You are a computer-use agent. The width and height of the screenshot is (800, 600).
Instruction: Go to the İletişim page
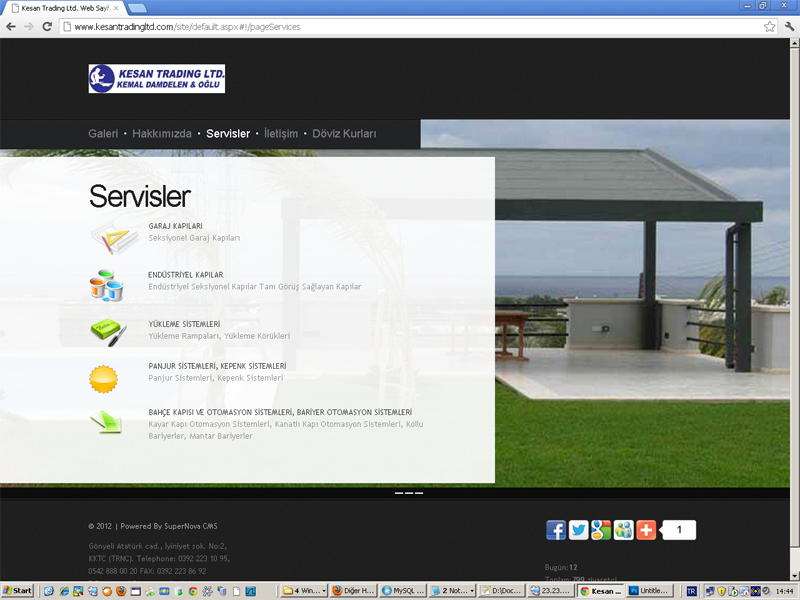click(281, 134)
